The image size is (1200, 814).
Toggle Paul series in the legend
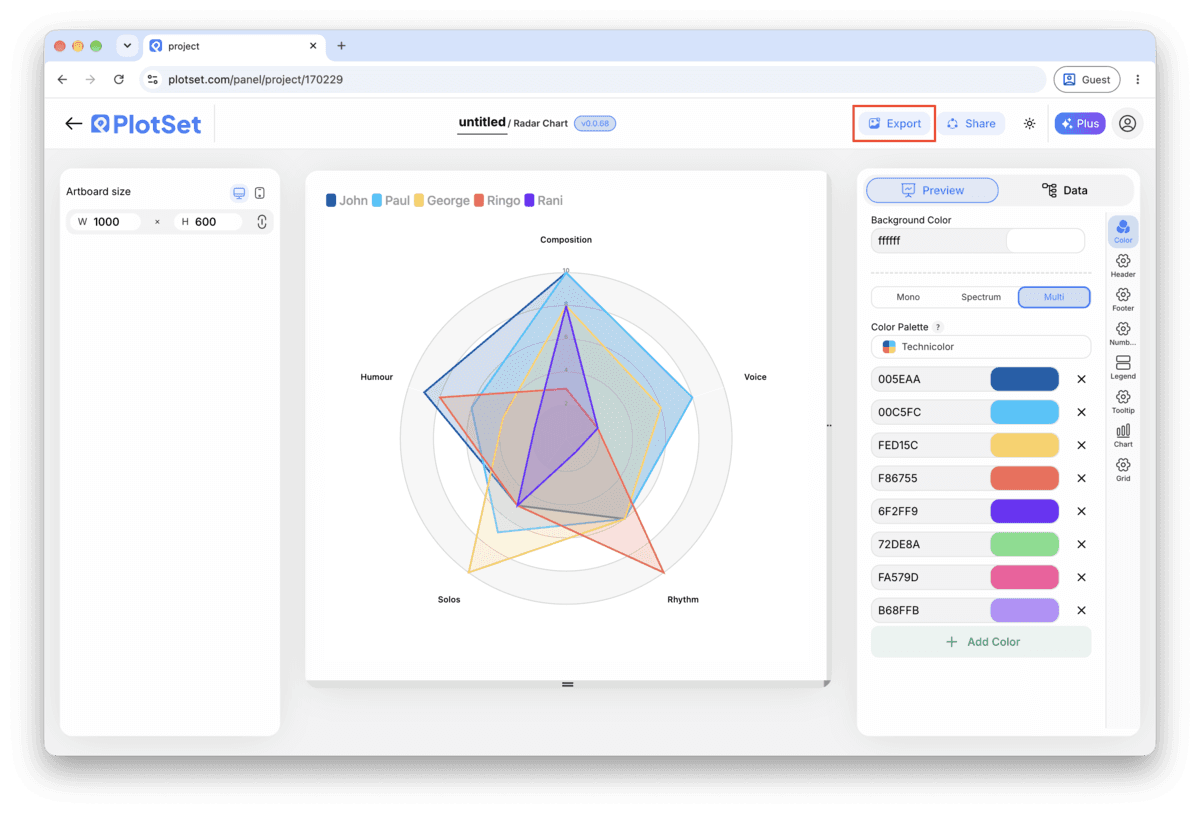pyautogui.click(x=391, y=200)
